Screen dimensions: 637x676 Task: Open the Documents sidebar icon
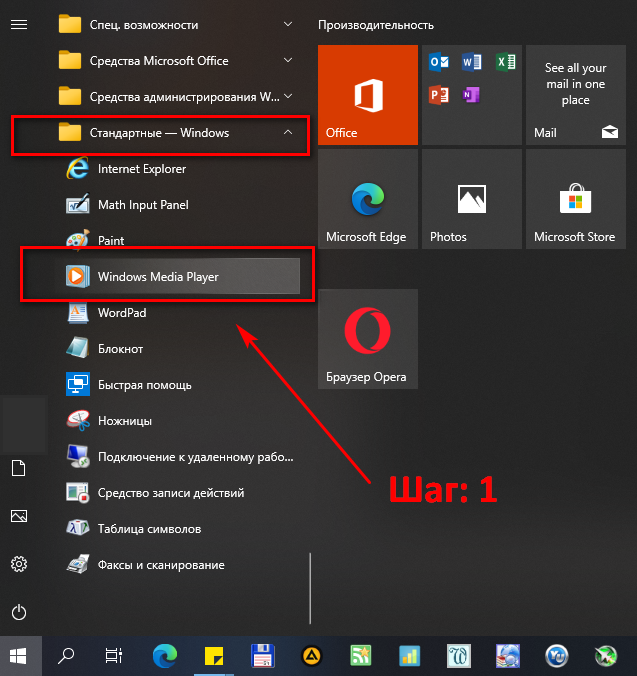(x=19, y=468)
